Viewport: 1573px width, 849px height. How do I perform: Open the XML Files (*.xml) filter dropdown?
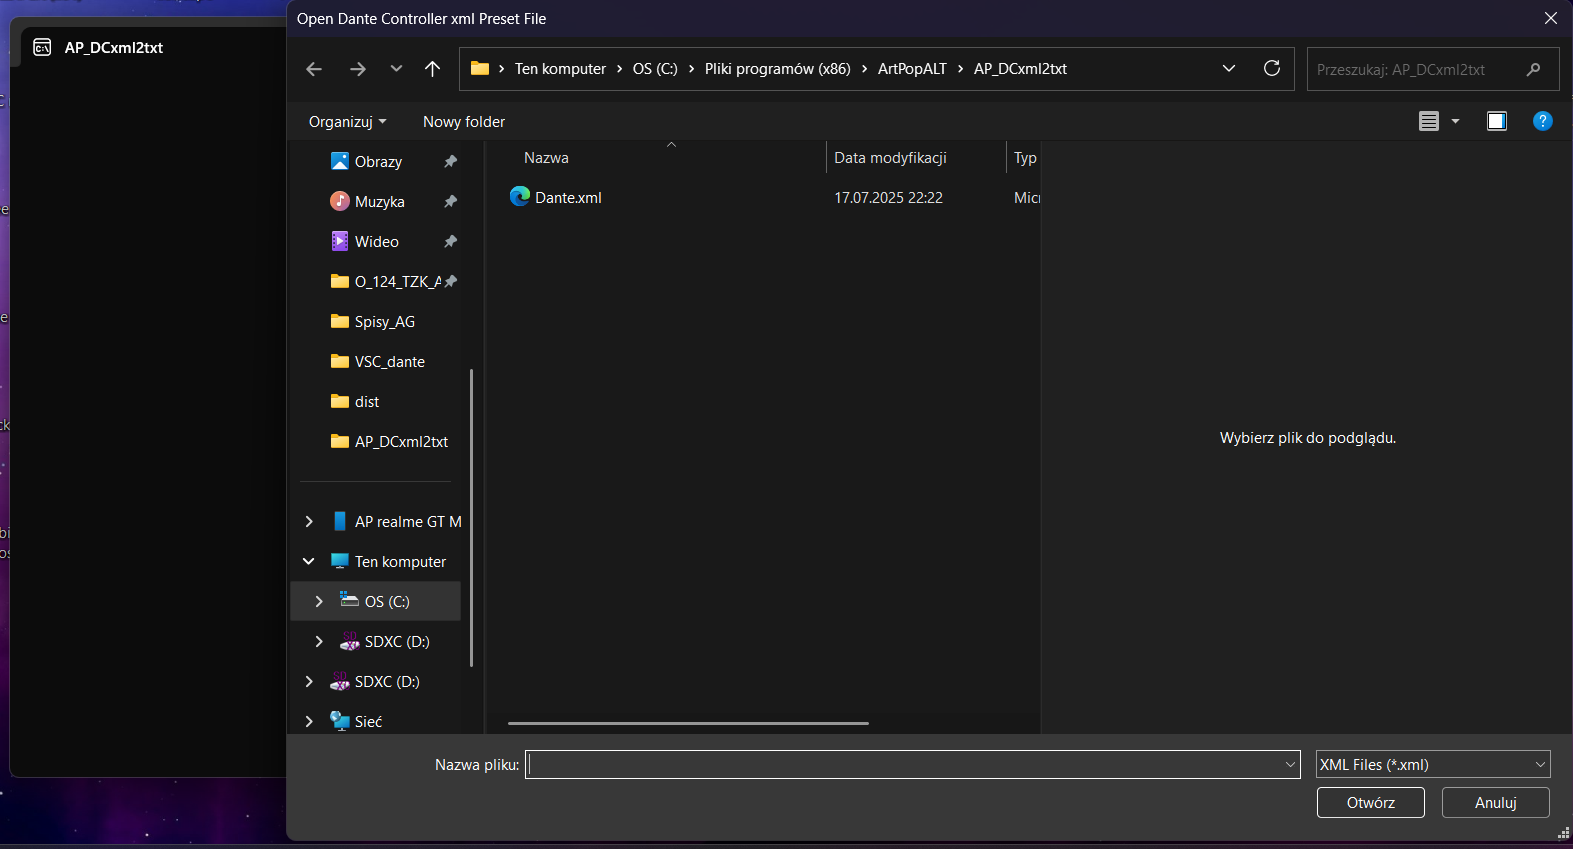click(x=1433, y=765)
